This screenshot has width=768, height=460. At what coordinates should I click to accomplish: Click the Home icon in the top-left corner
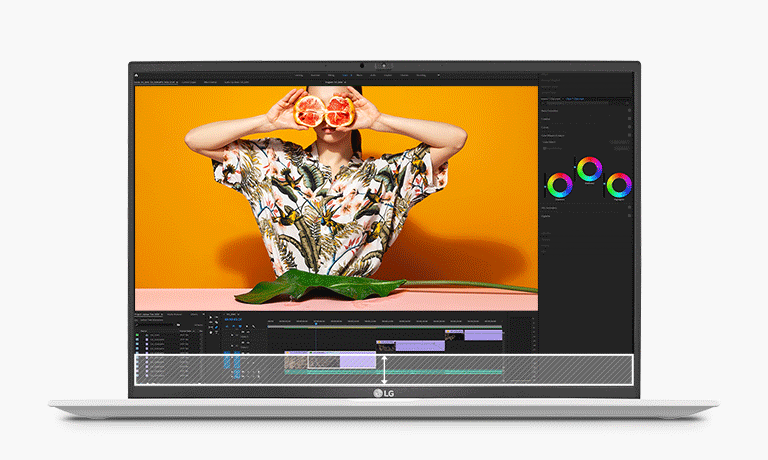[138, 74]
